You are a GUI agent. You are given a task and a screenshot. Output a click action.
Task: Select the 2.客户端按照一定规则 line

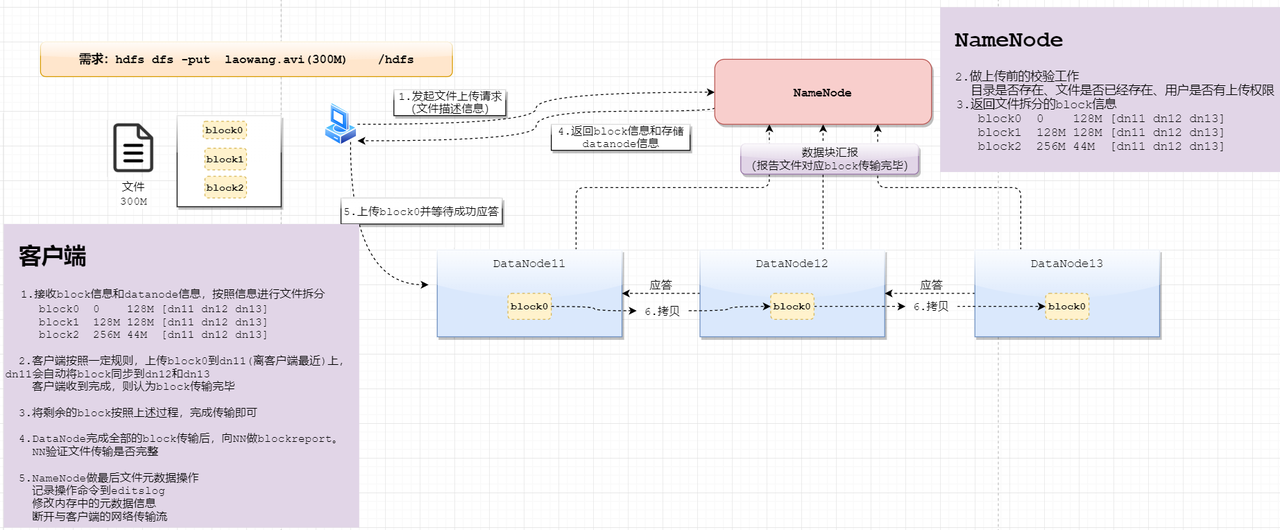(x=181, y=361)
